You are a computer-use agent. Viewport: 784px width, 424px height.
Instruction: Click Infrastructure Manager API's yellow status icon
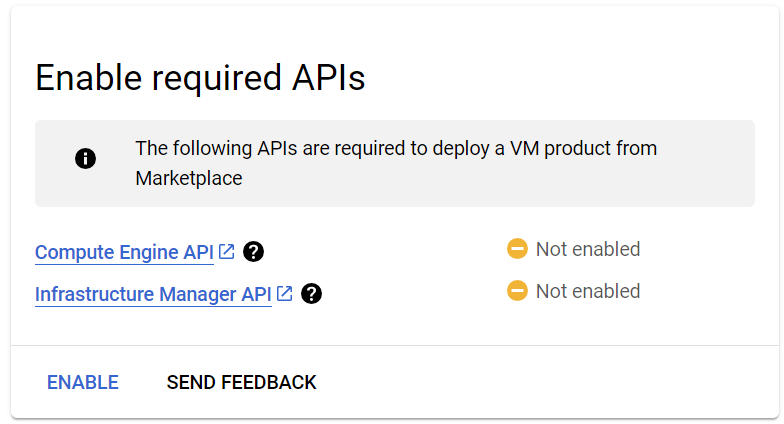pyautogui.click(x=517, y=291)
